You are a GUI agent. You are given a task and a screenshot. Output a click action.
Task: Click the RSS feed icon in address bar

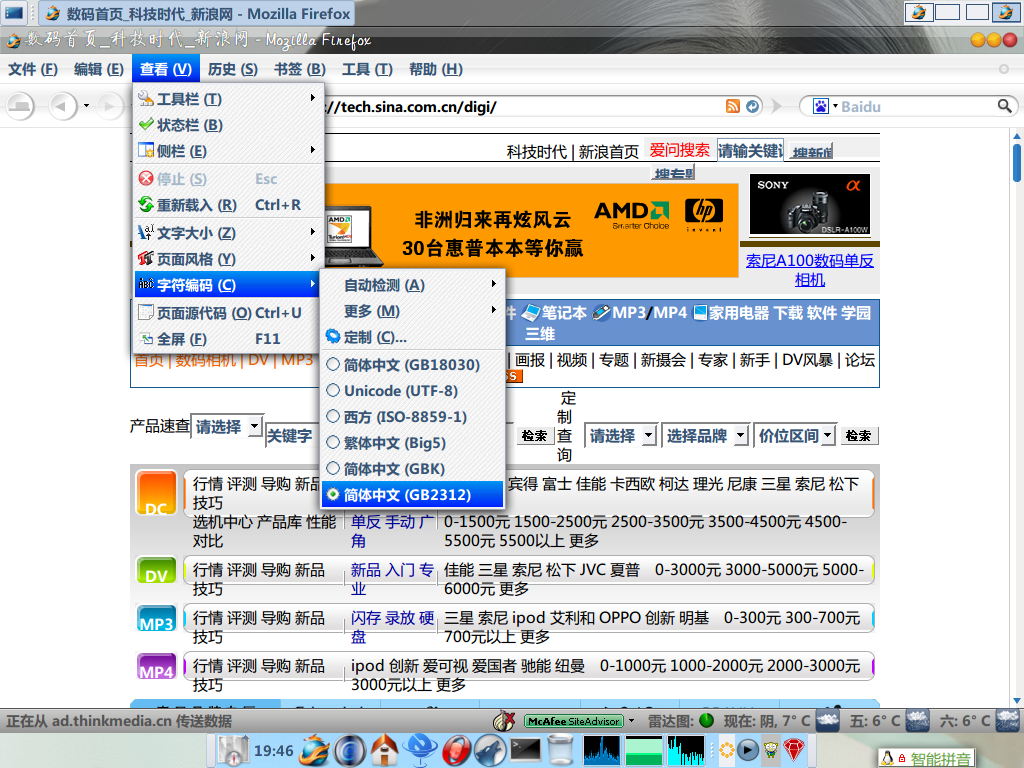tap(733, 106)
